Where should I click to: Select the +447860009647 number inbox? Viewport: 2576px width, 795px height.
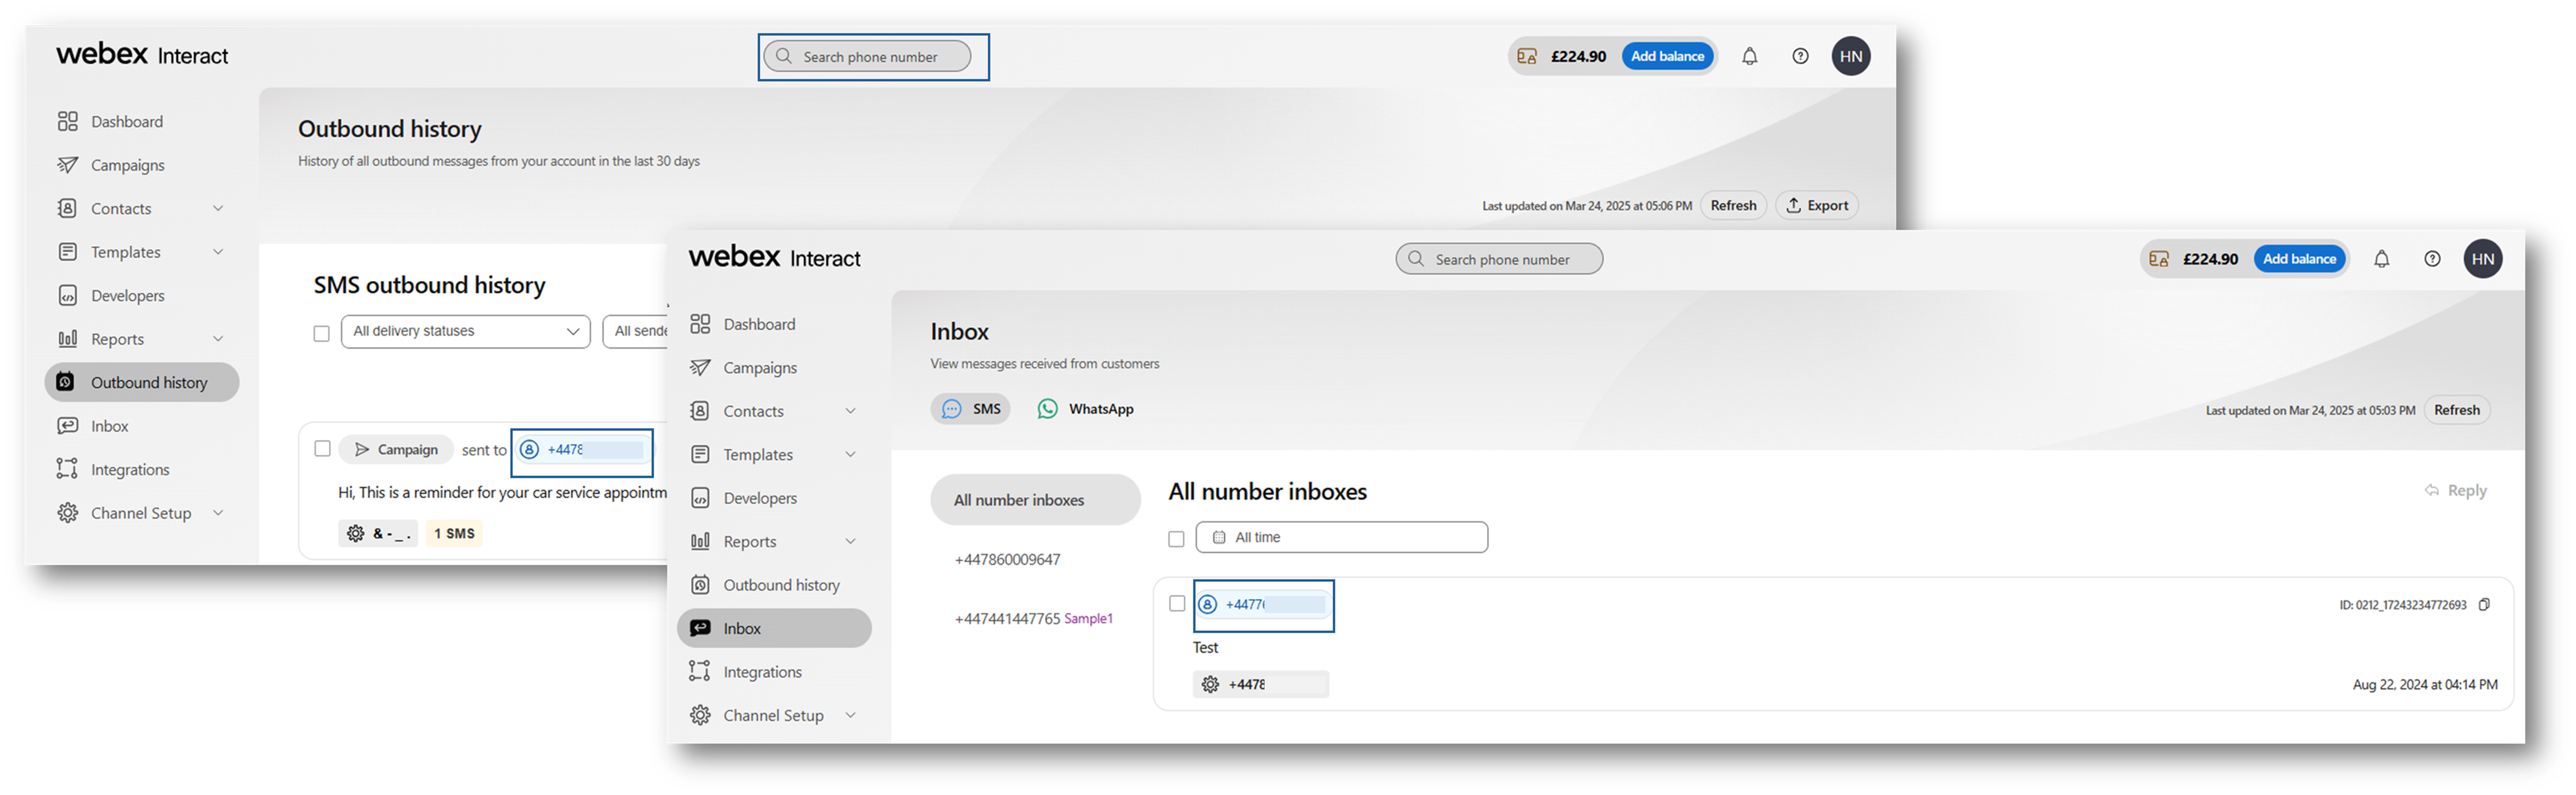coord(1007,559)
